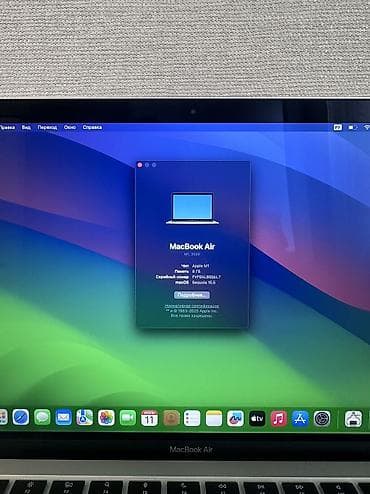The width and height of the screenshot is (370, 494).
Task: Open Maps in the dock
Action: (x=85, y=418)
